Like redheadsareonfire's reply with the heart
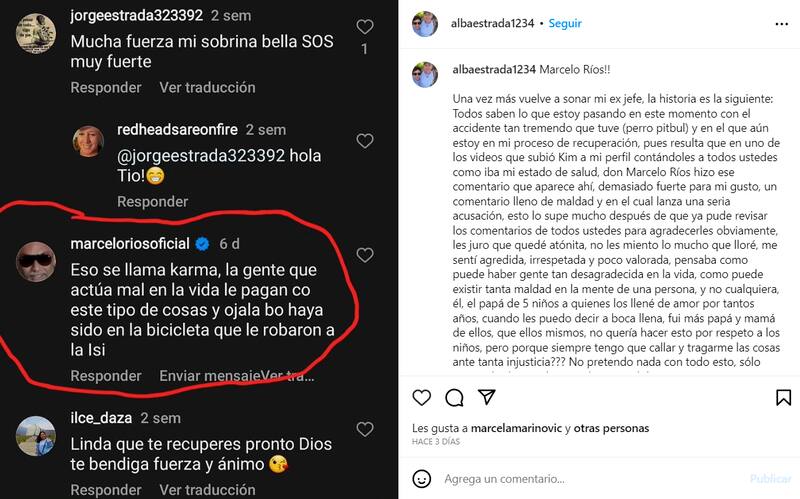The height and width of the screenshot is (499, 800). (364, 141)
